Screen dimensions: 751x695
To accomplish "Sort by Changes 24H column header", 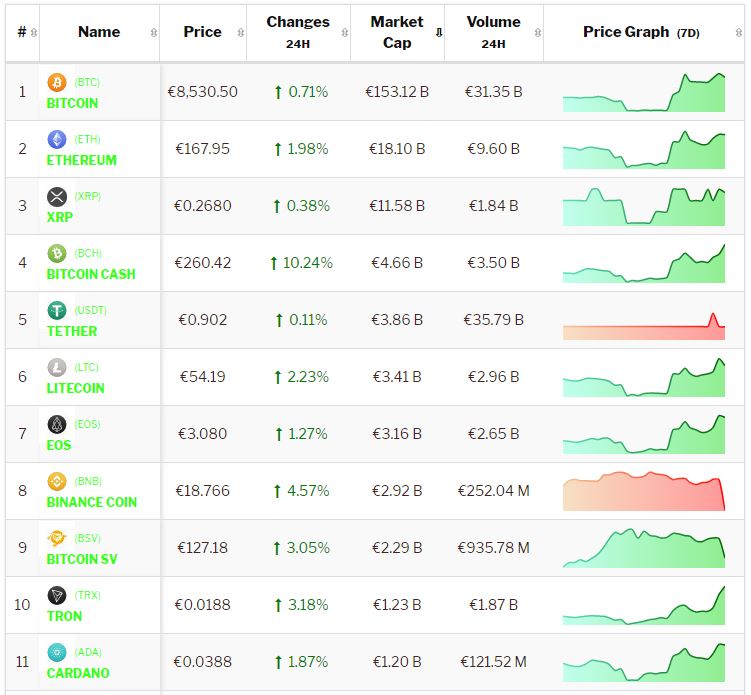I will pos(297,32).
